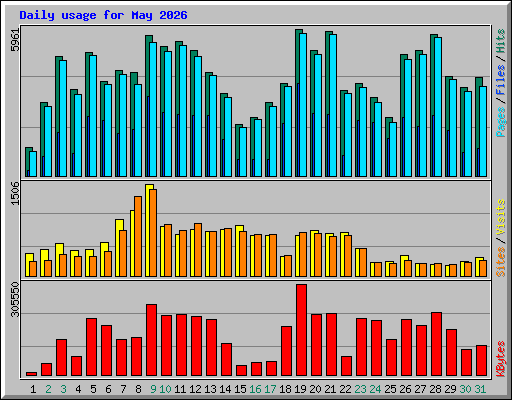Click day 15 on the x-axis
This screenshot has width=512, height=400.
click(x=240, y=389)
